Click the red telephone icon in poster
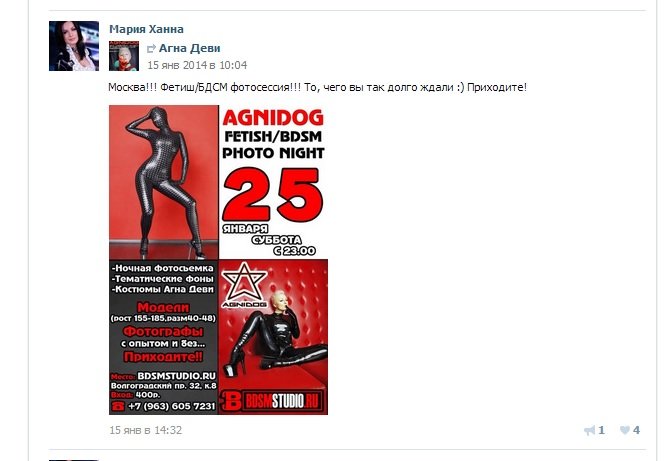Screen dimensions: 668x461 pyautogui.click(x=118, y=406)
